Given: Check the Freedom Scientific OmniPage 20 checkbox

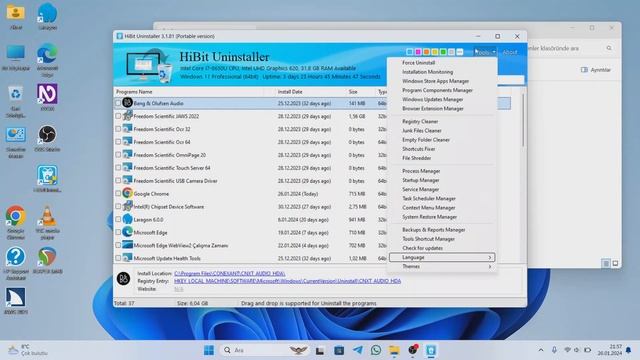Looking at the screenshot, I should (x=118, y=155).
